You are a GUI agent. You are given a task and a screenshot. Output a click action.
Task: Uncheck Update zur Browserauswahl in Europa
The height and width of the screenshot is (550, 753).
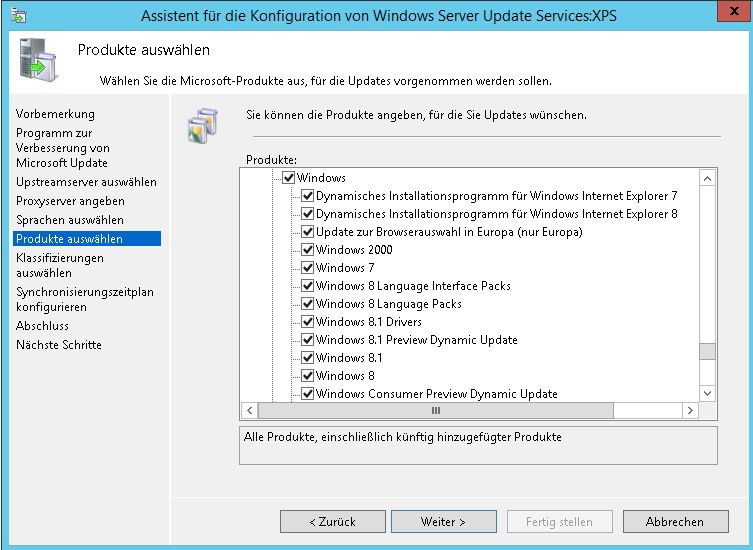click(307, 232)
